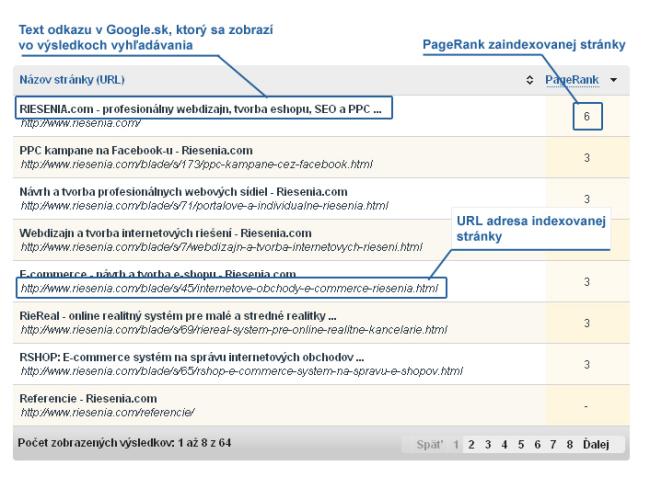Click the webdizajn-a-tvorba-internetovych-rieseni.html URL
This screenshot has width=650, height=477.
221,247
